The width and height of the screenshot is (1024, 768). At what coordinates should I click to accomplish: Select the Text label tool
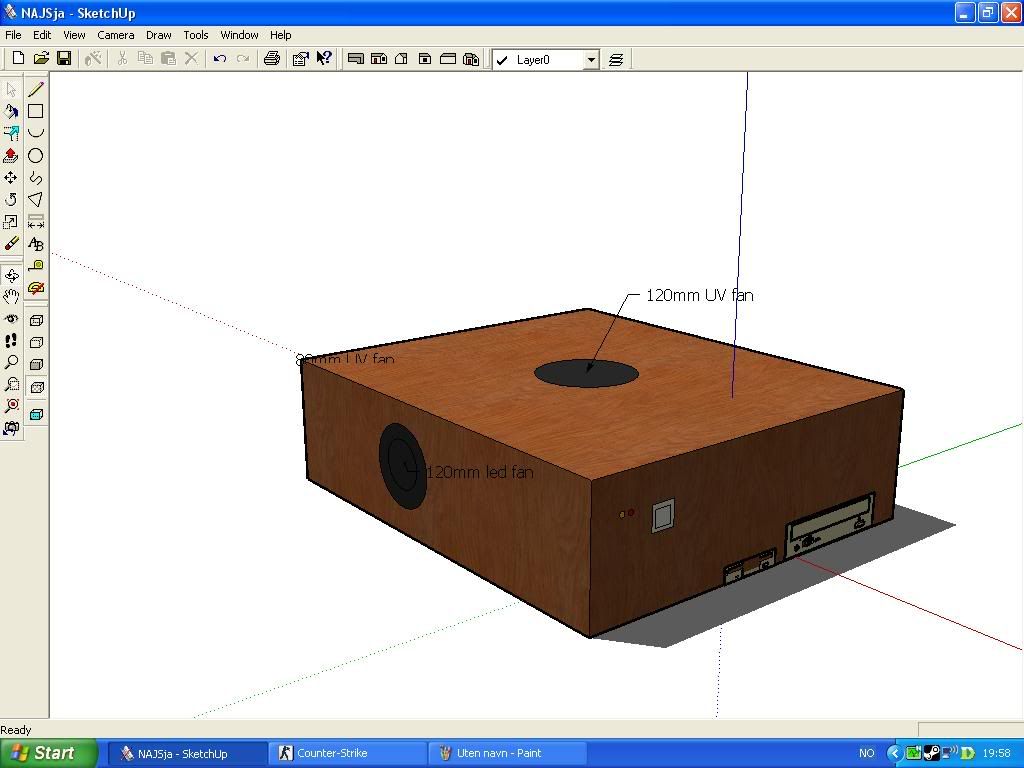[x=36, y=244]
